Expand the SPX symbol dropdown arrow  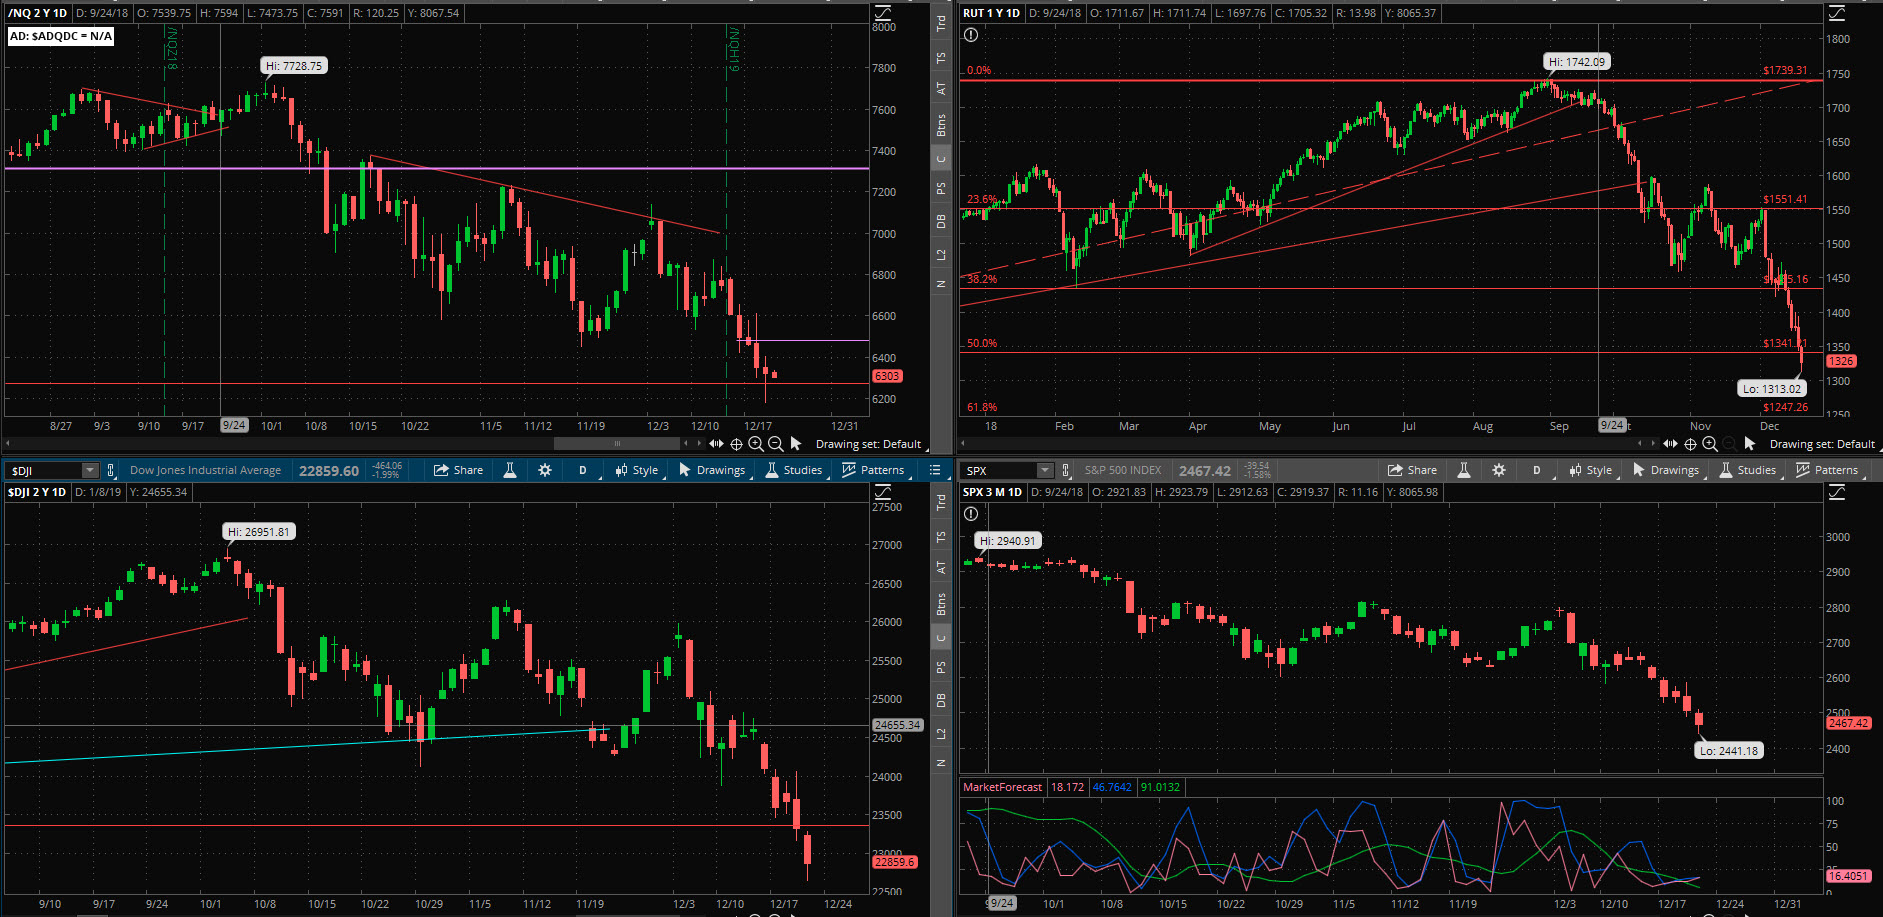tap(1045, 470)
